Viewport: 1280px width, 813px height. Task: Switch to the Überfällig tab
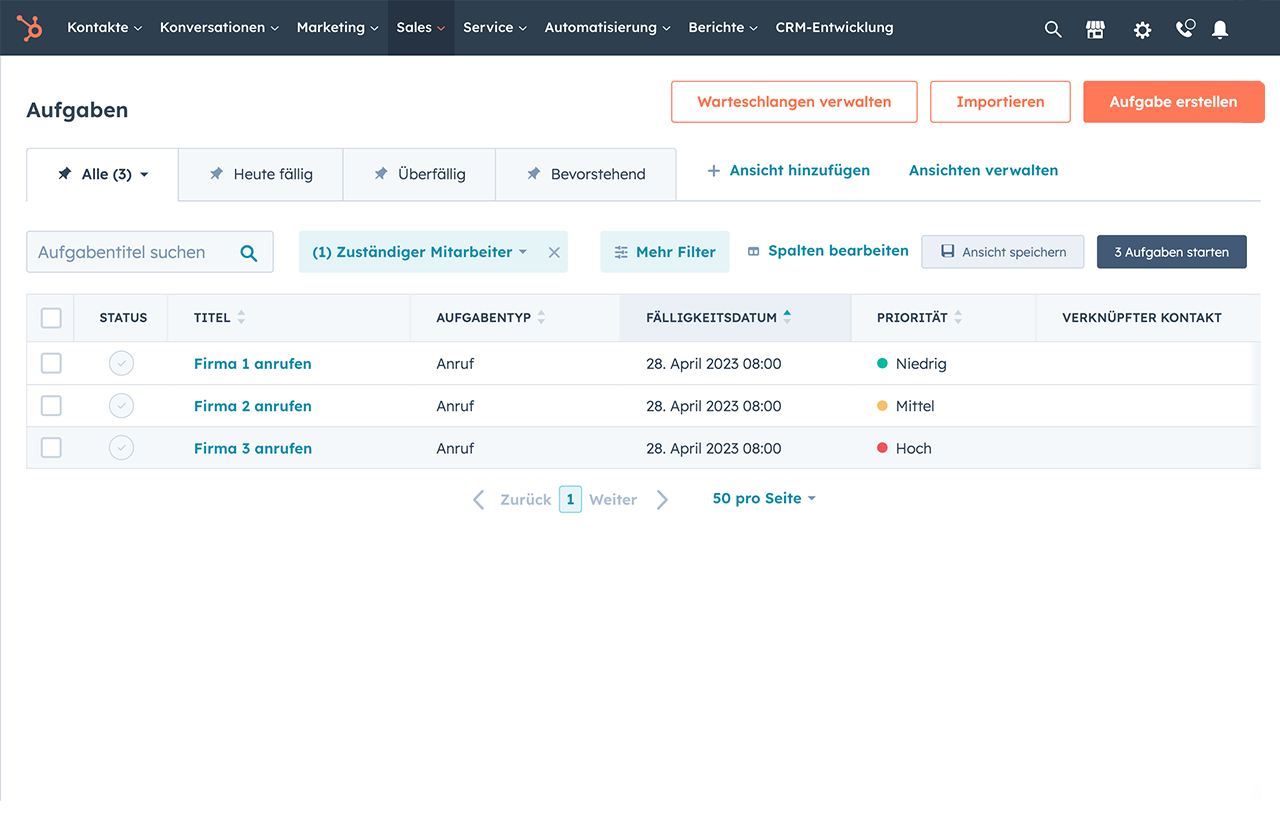[419, 175]
